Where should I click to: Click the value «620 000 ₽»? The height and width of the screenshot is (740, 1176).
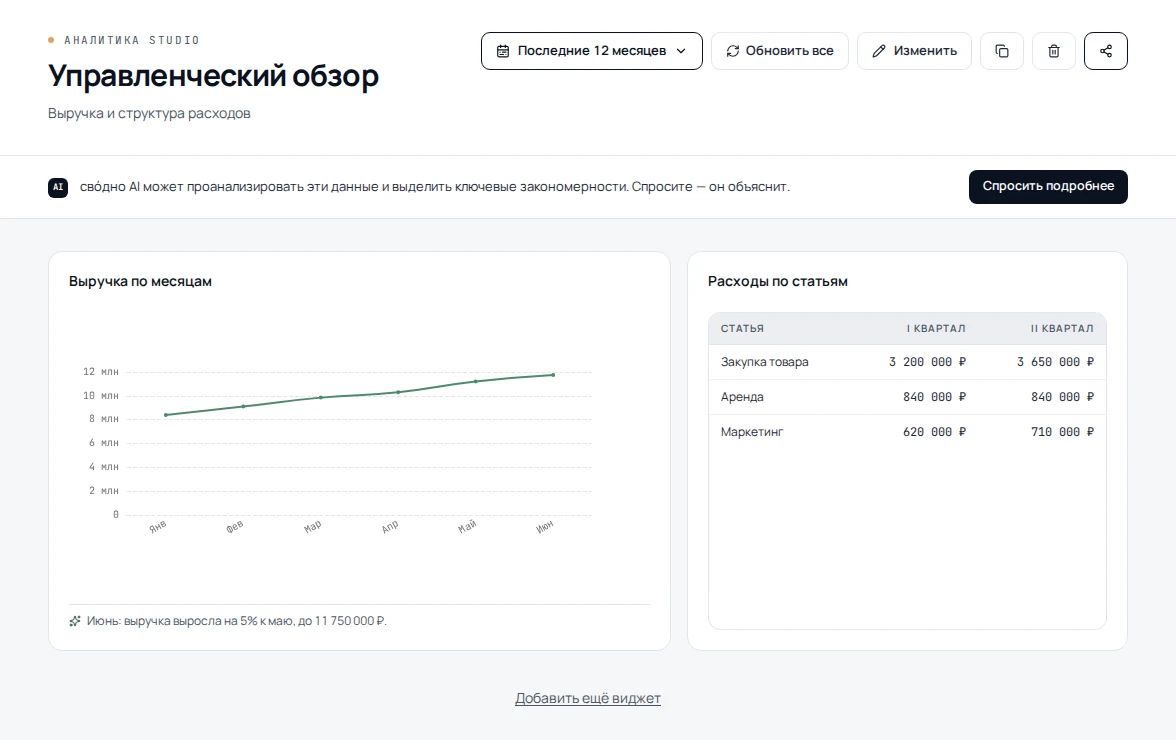click(934, 432)
